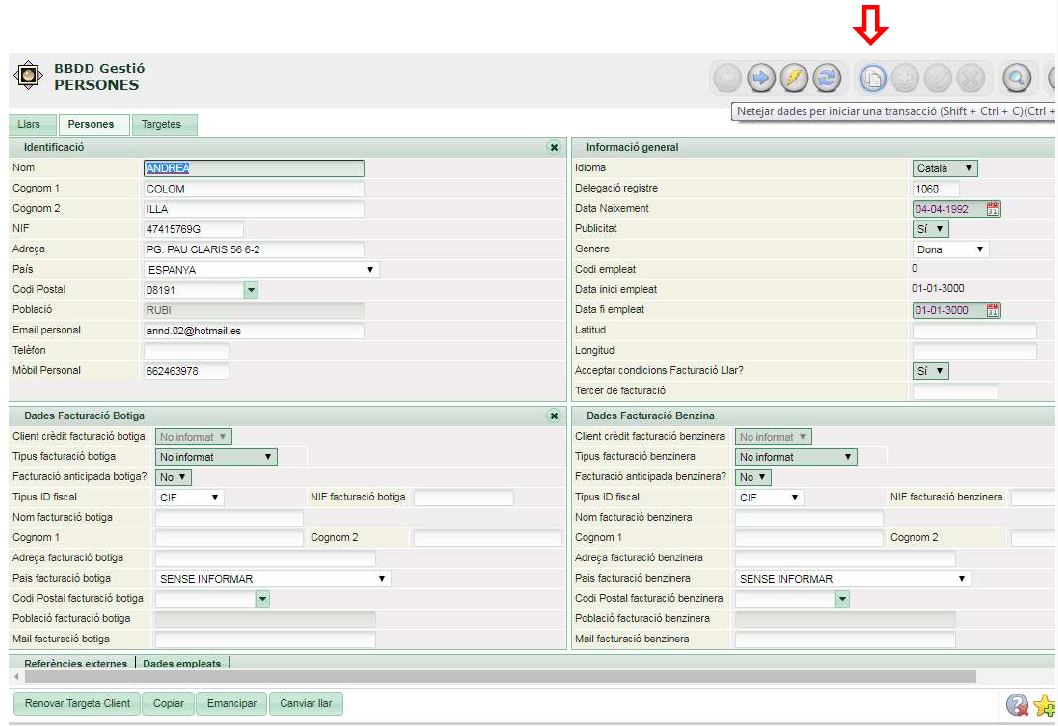Click the magnifying glass search icon
This screenshot has height=726, width=1058.
(x=1016, y=77)
